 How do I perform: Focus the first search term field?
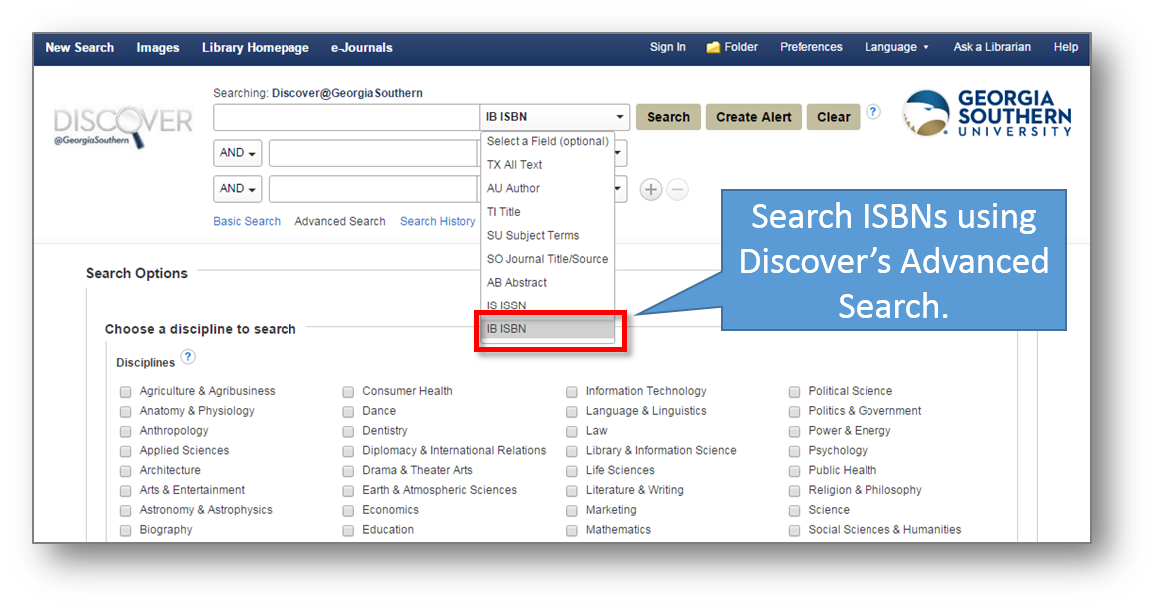[x=347, y=117]
